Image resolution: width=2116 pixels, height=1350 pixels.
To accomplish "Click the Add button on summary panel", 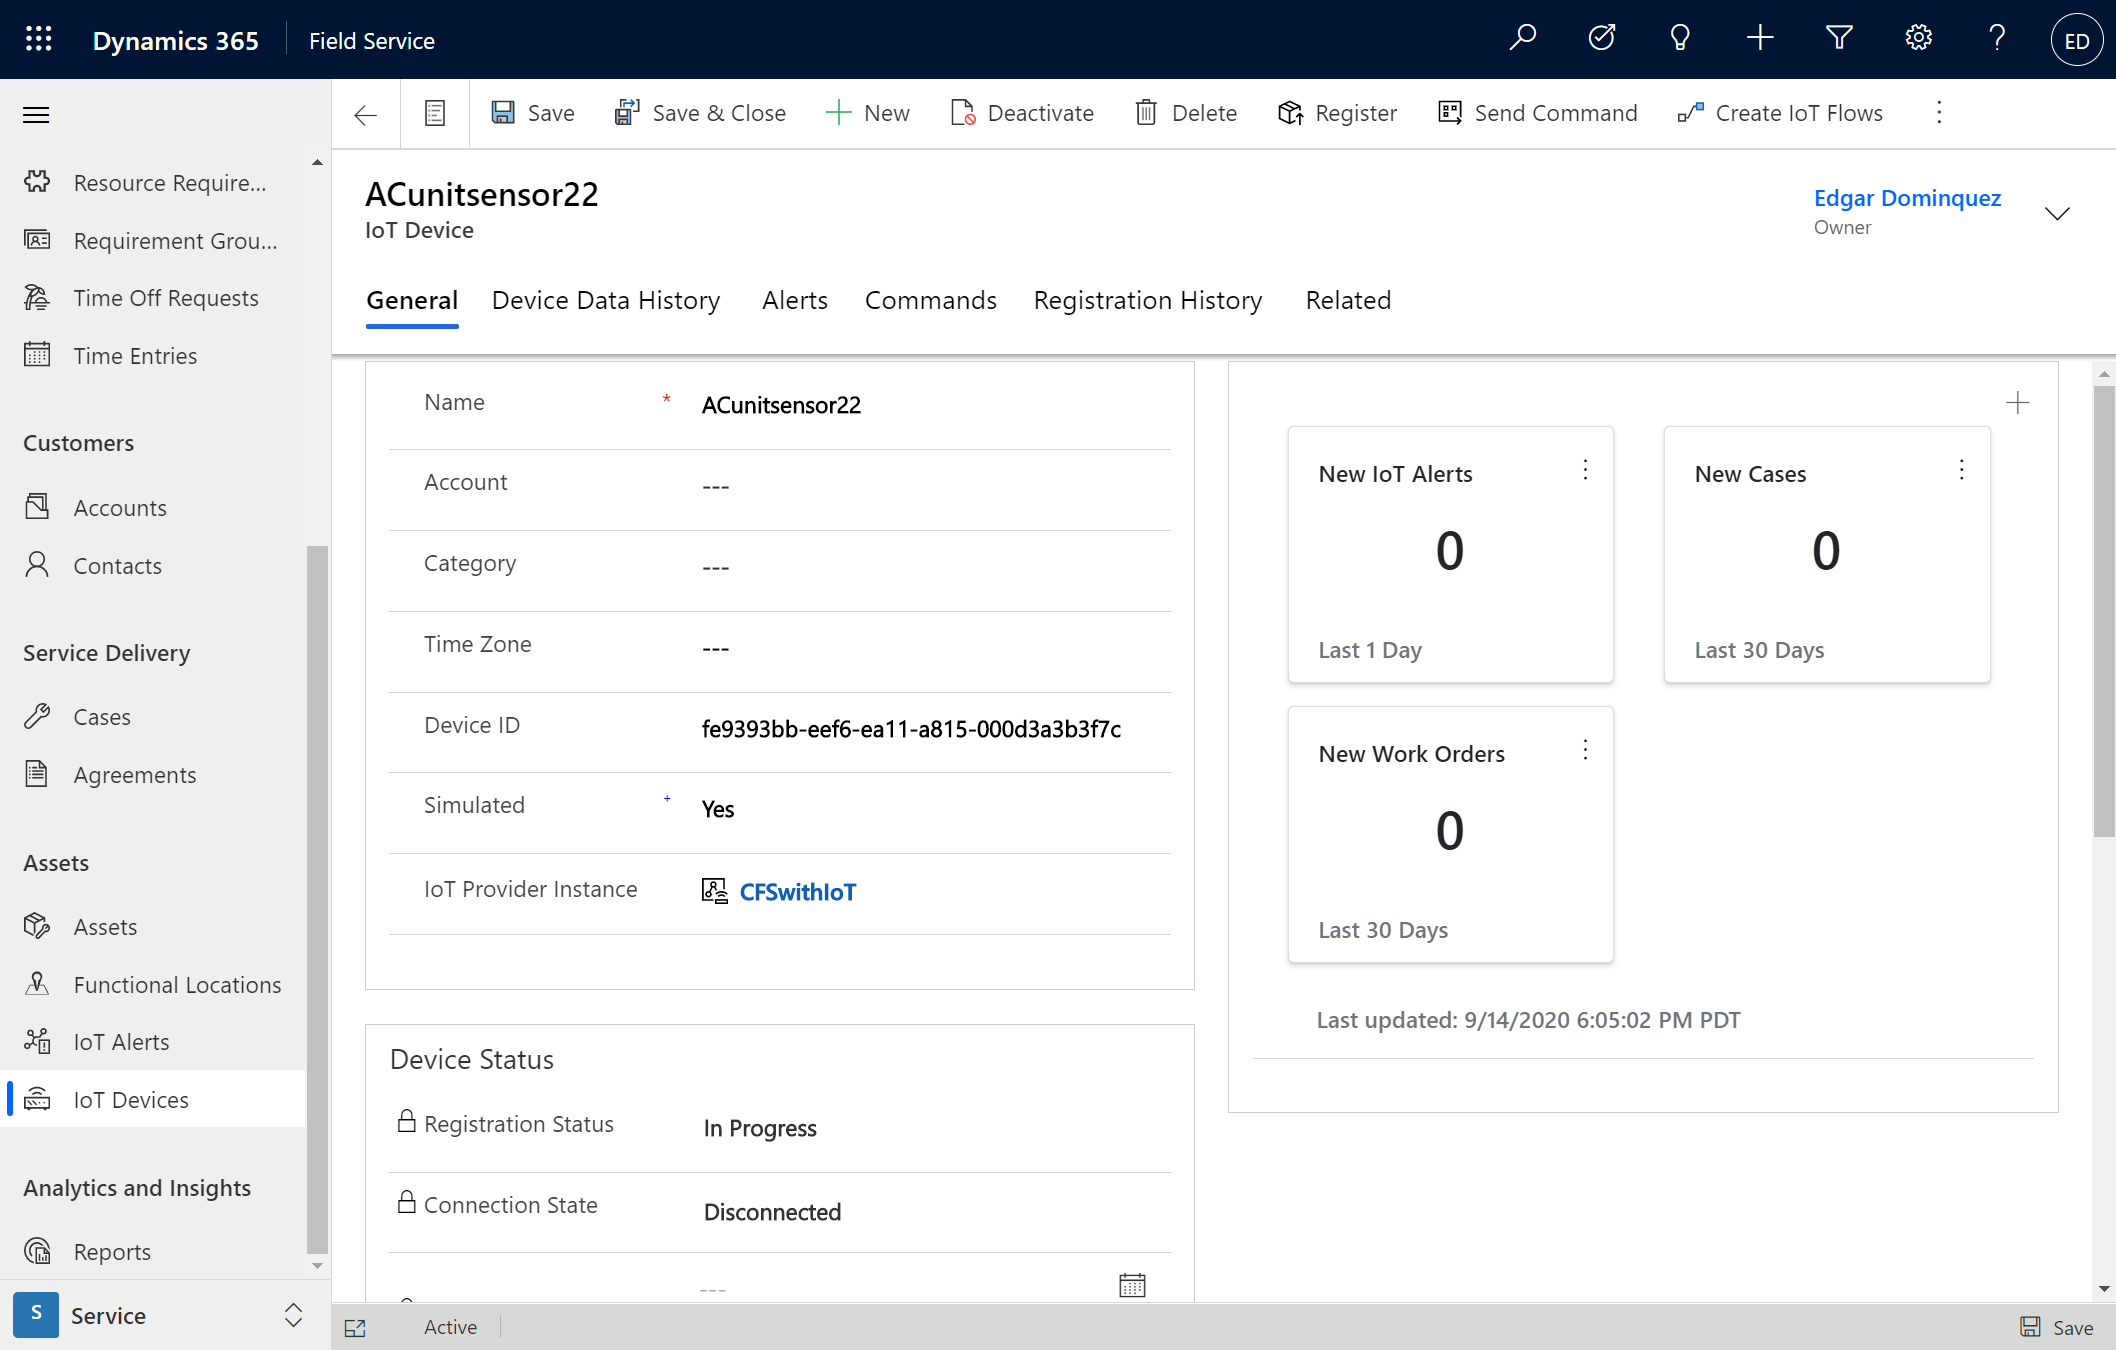I will click(x=2017, y=403).
